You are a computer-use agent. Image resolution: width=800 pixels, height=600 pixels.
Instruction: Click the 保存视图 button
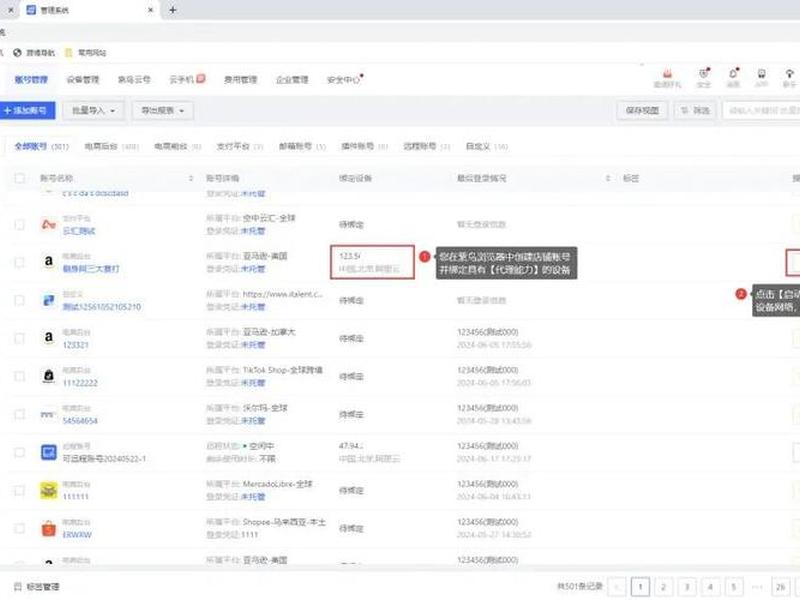(x=642, y=110)
